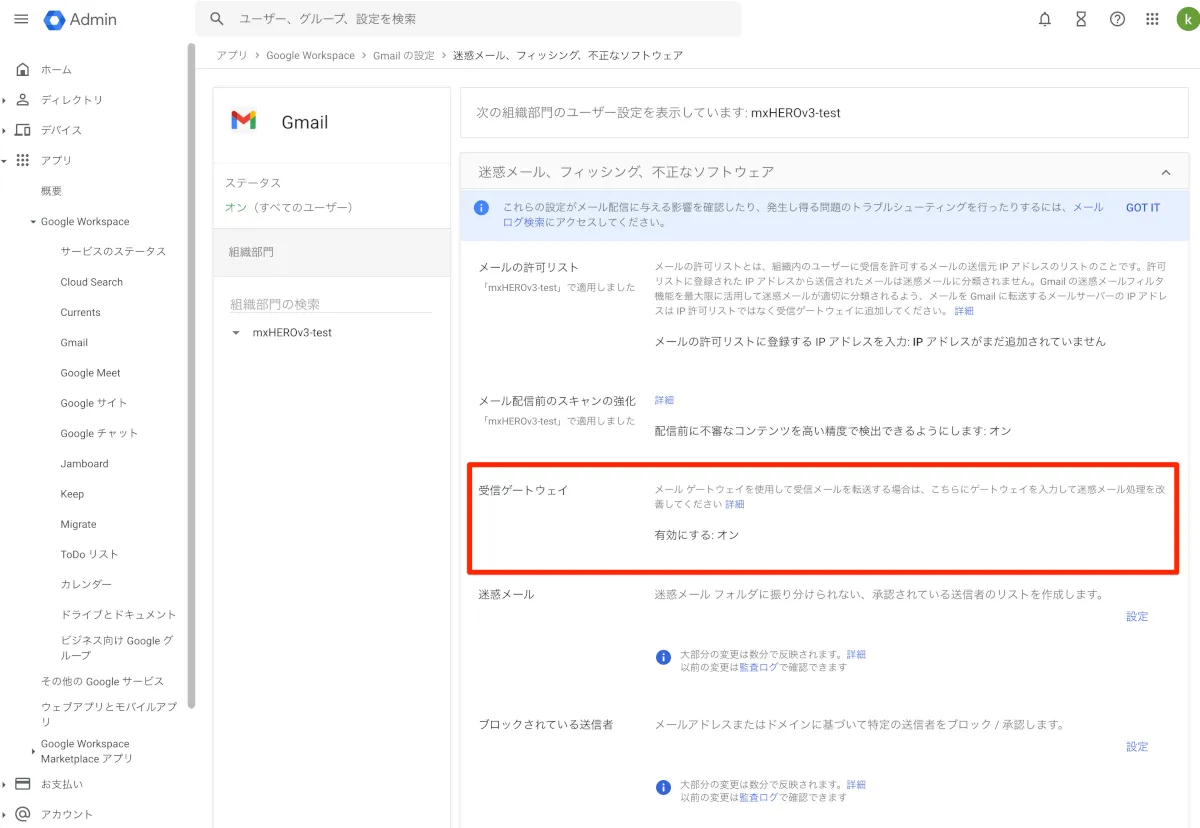Open Cloud Search in sidebar
Screen dimensions: 1200x828
click(x=91, y=282)
